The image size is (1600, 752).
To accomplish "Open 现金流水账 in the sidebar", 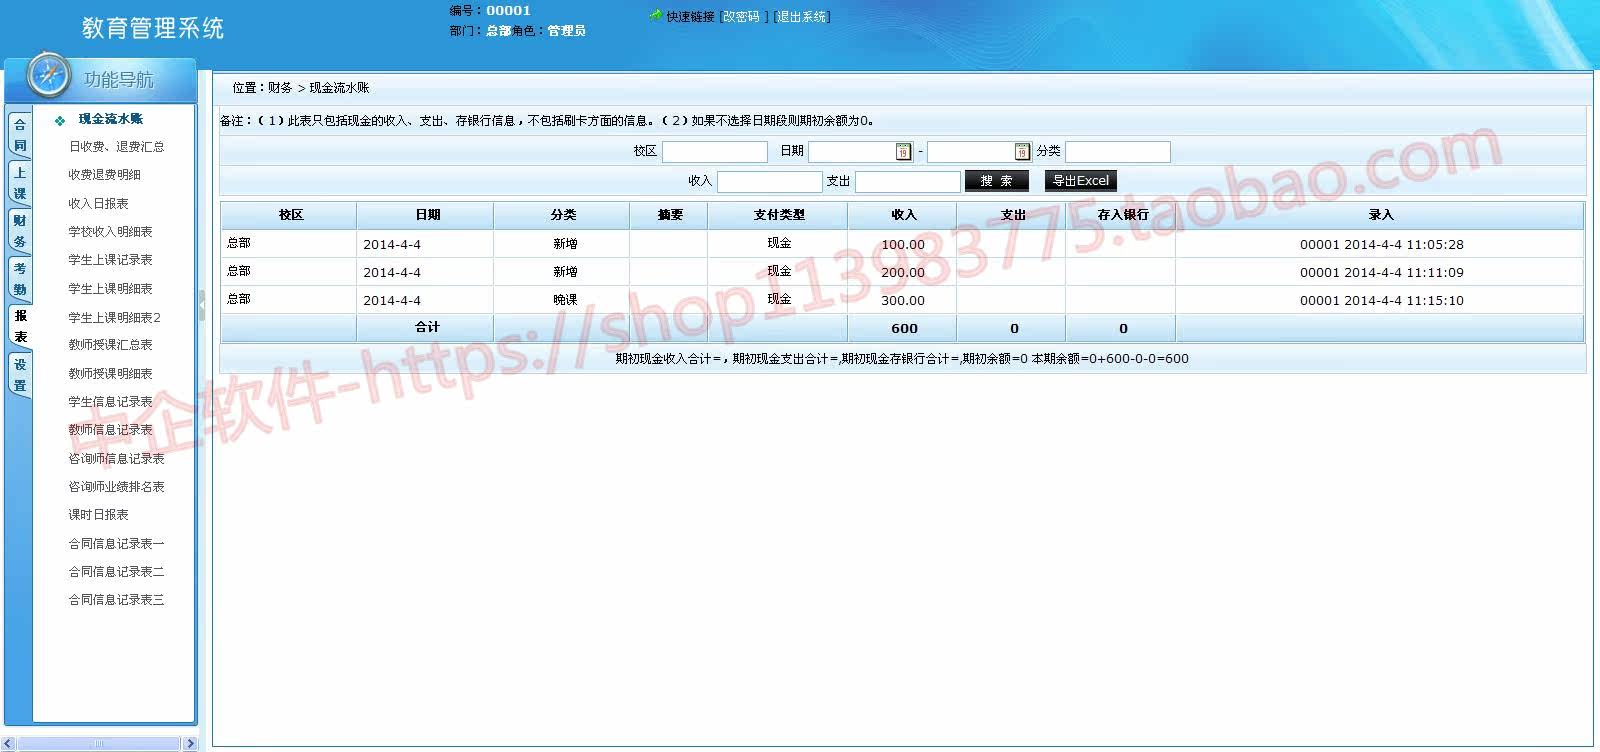I will pos(111,119).
